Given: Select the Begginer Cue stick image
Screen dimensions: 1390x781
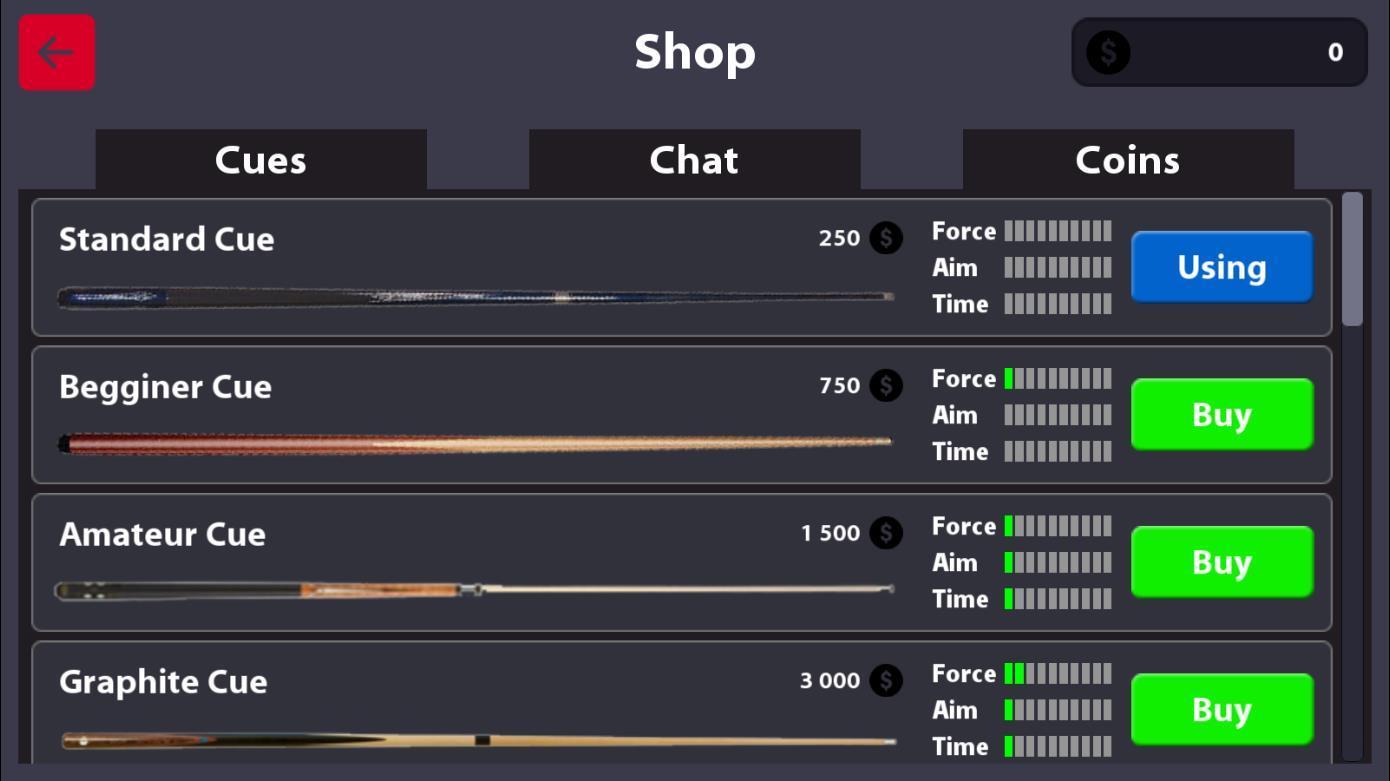Looking at the screenshot, I should 475,443.
